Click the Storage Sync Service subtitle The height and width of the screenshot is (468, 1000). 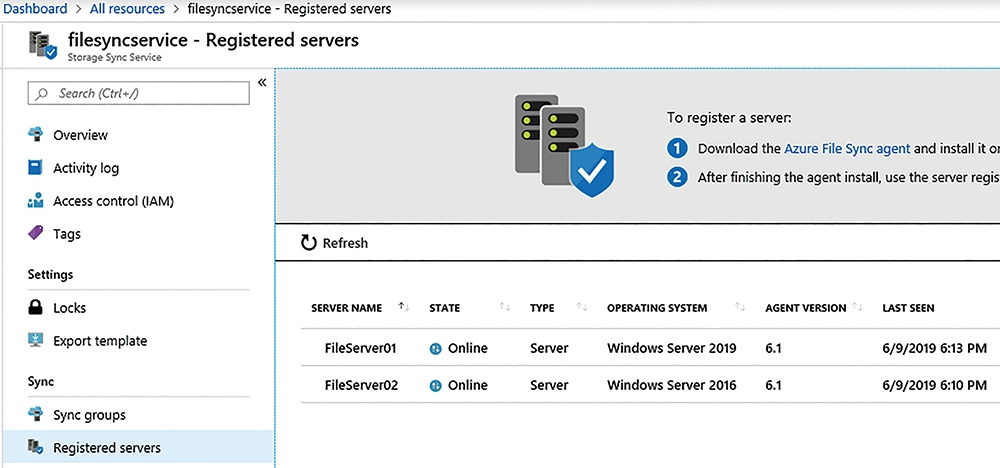pyautogui.click(x=115, y=57)
